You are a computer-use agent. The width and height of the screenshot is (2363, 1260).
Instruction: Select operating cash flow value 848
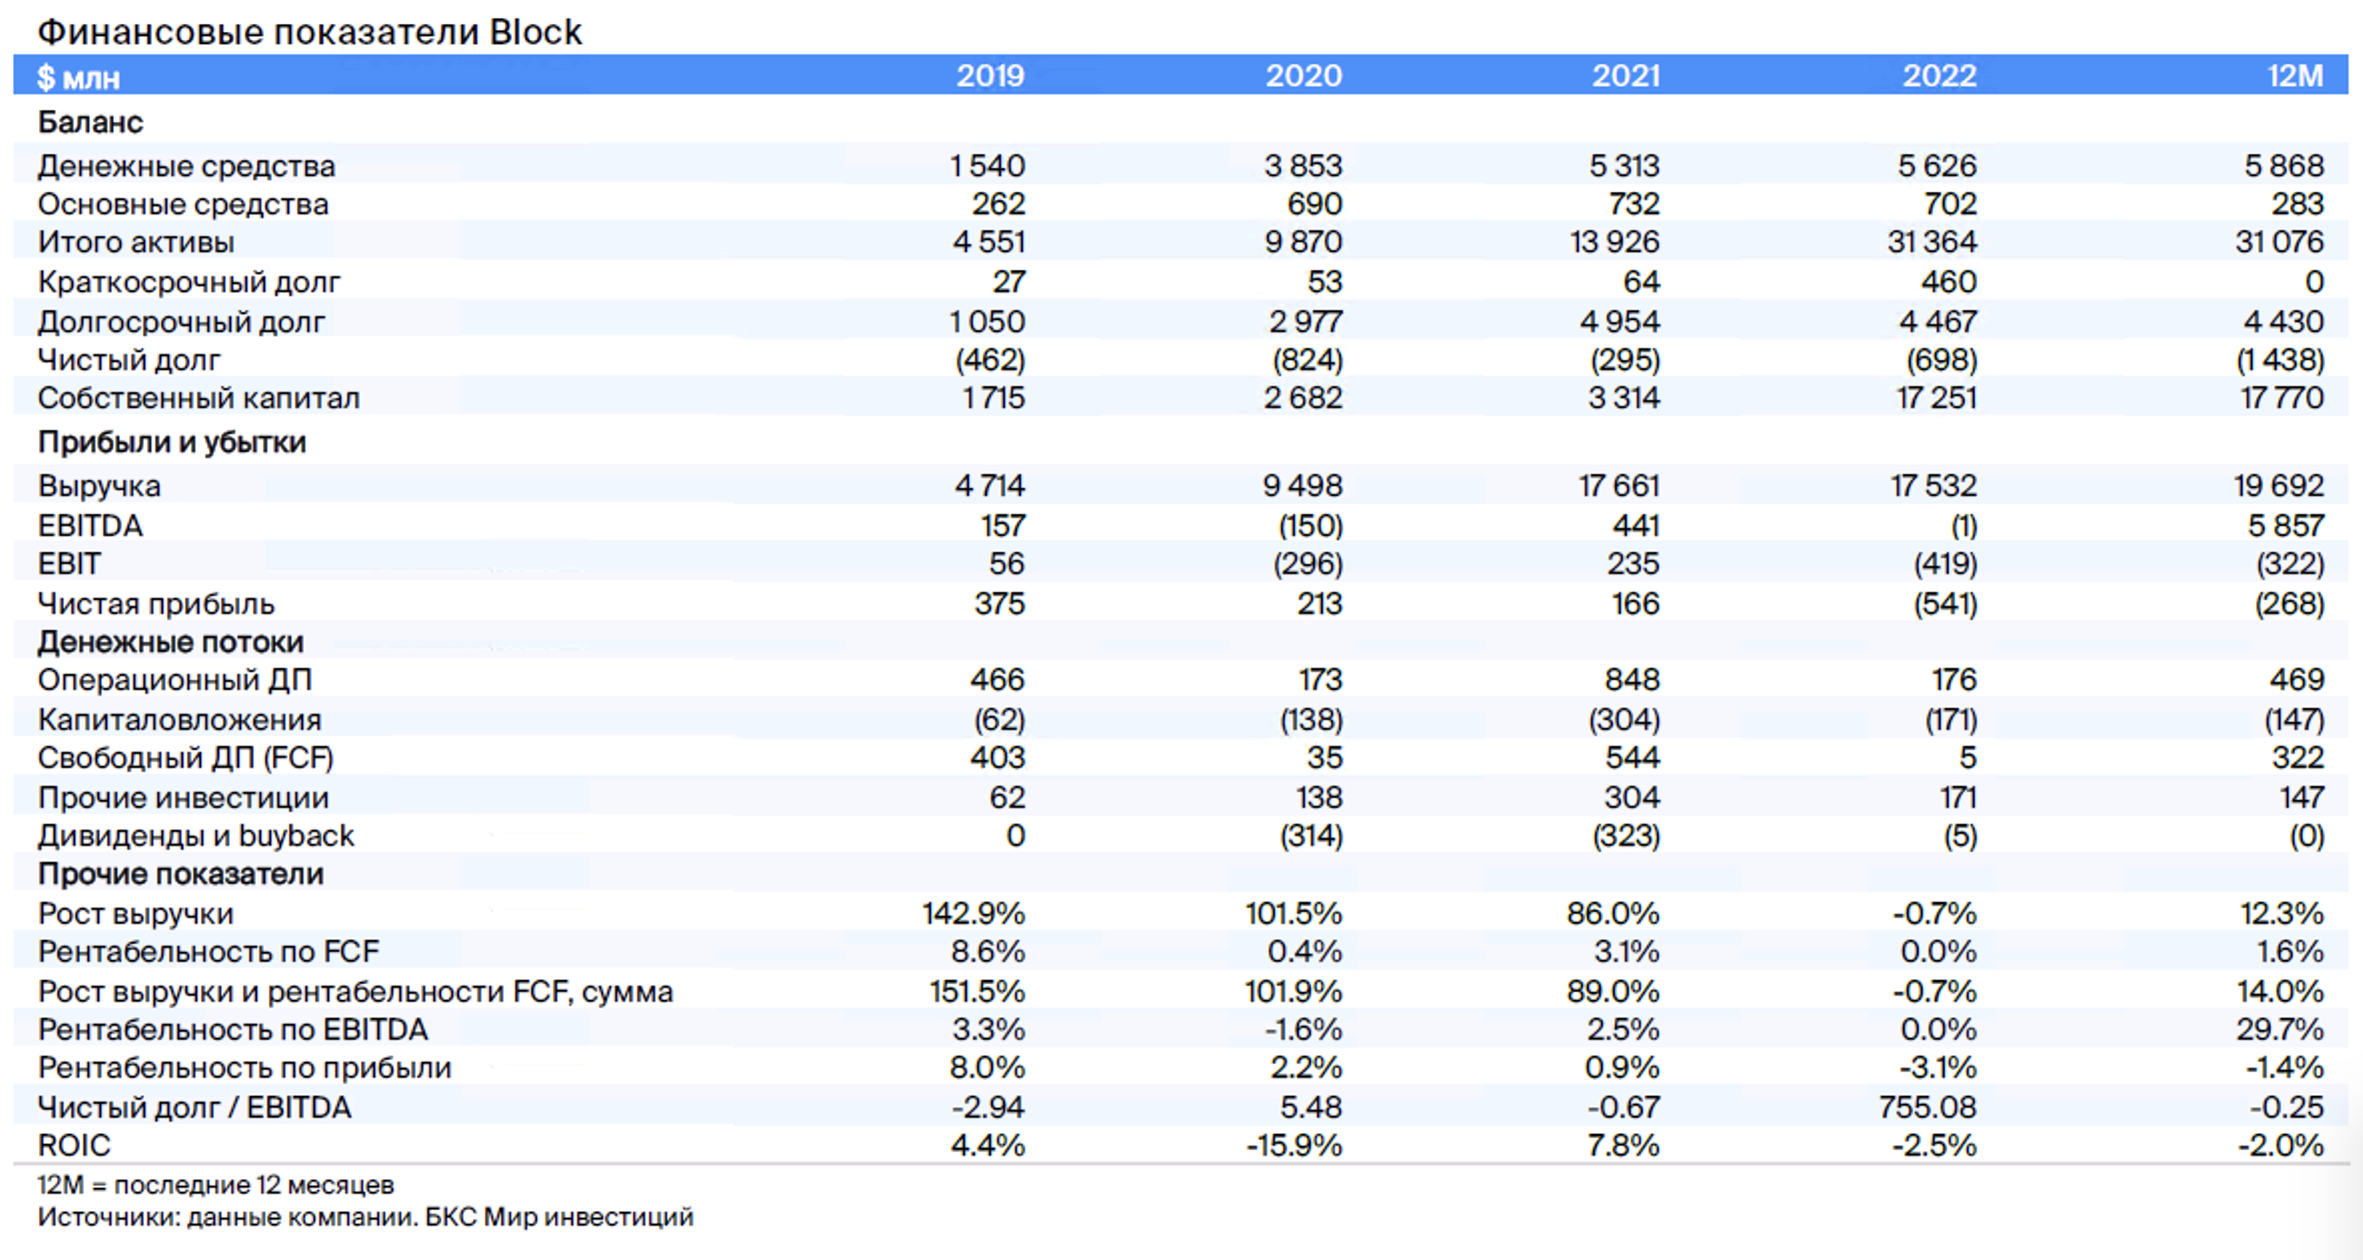point(1632,680)
